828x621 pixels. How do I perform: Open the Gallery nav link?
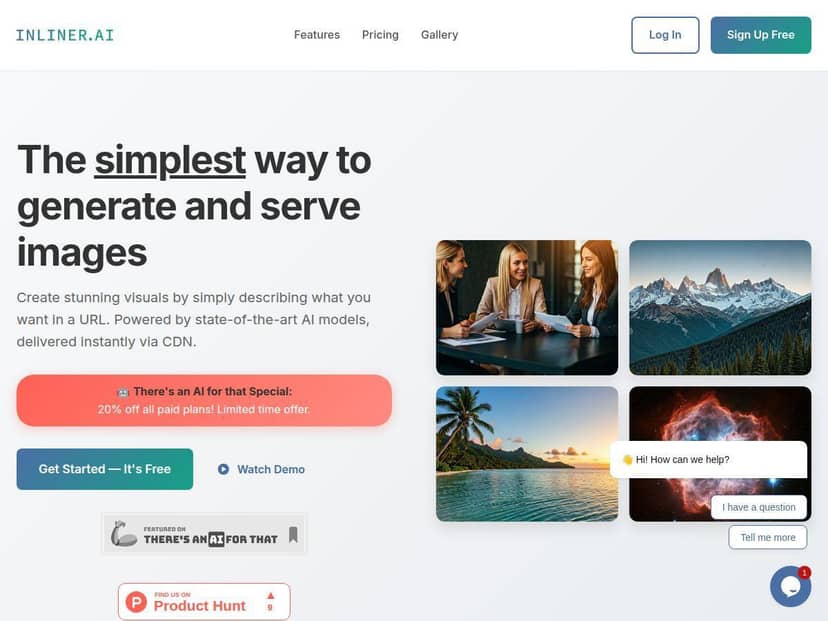(439, 35)
